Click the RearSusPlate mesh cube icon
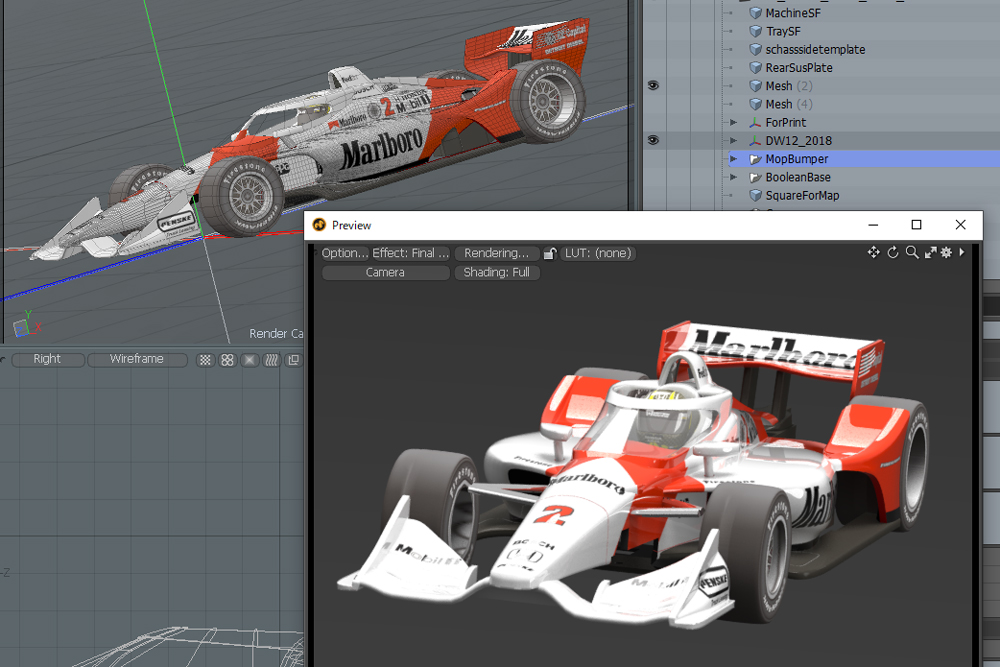Image resolution: width=1000 pixels, height=667 pixels. pos(756,68)
